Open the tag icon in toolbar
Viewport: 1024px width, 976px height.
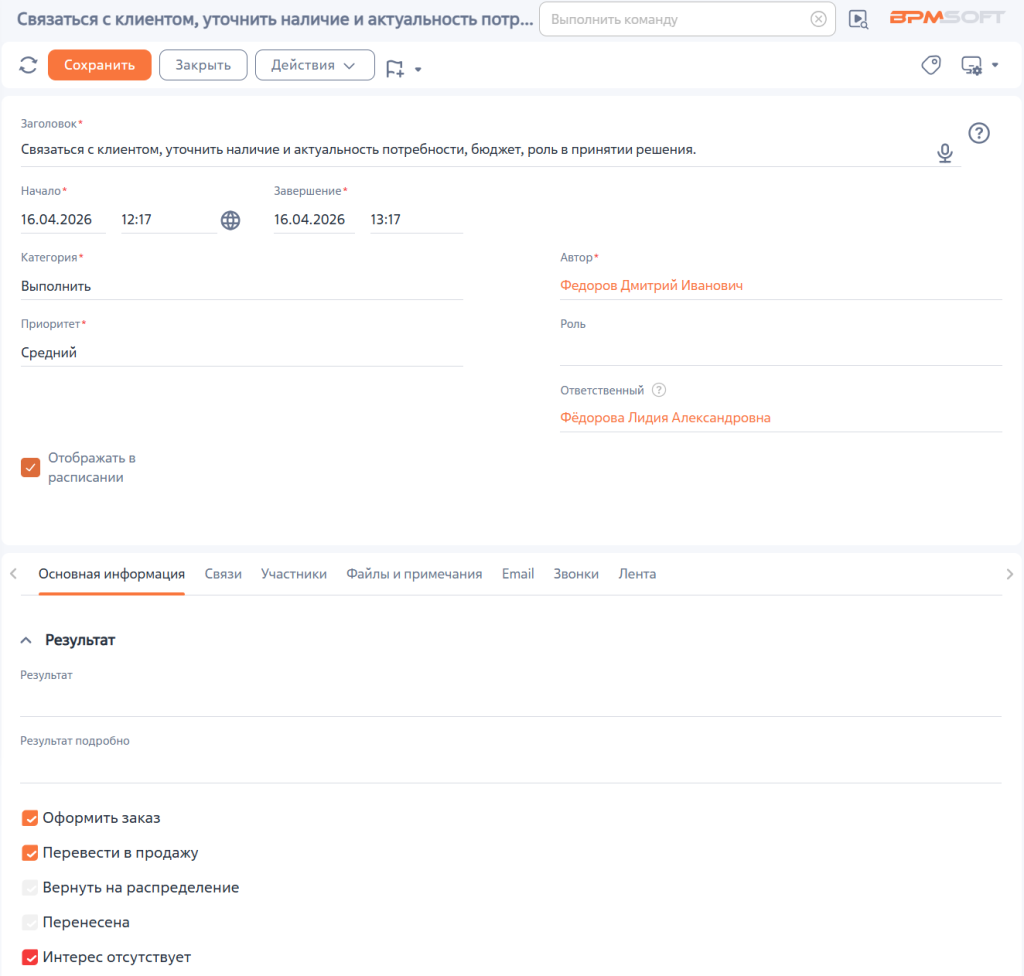pyautogui.click(x=931, y=65)
